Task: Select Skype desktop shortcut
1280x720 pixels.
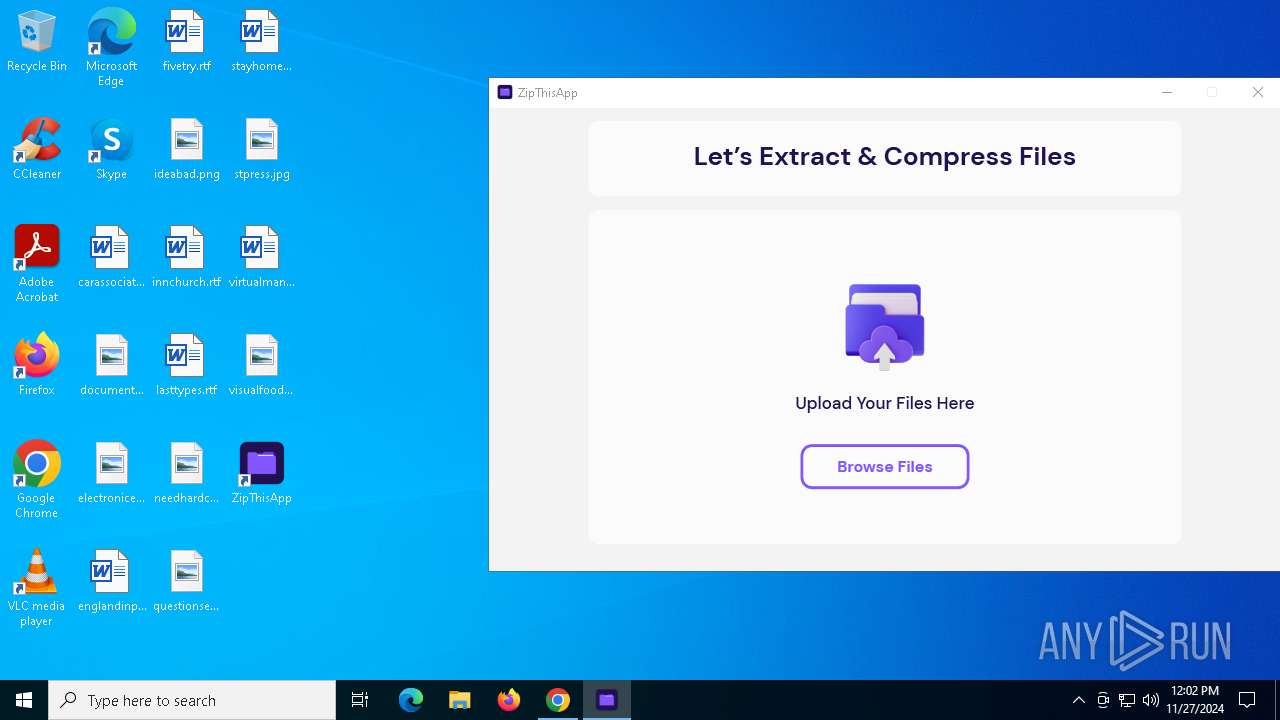Action: pyautogui.click(x=111, y=150)
